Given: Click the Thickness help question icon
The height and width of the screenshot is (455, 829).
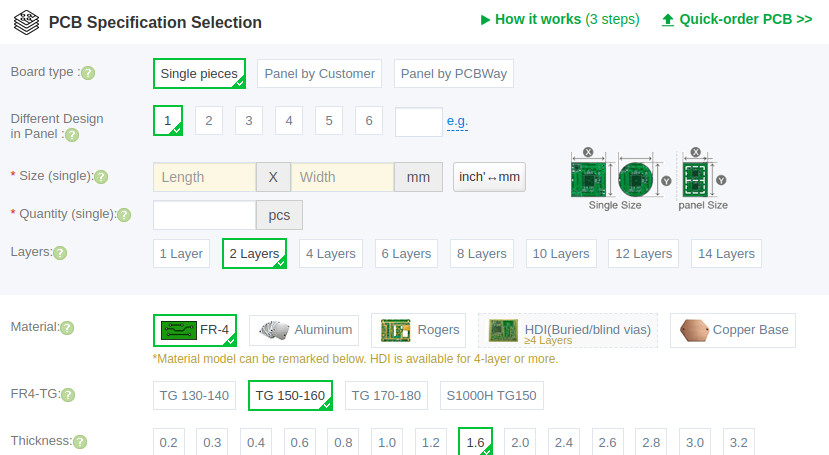Looking at the screenshot, I should coord(80,442).
